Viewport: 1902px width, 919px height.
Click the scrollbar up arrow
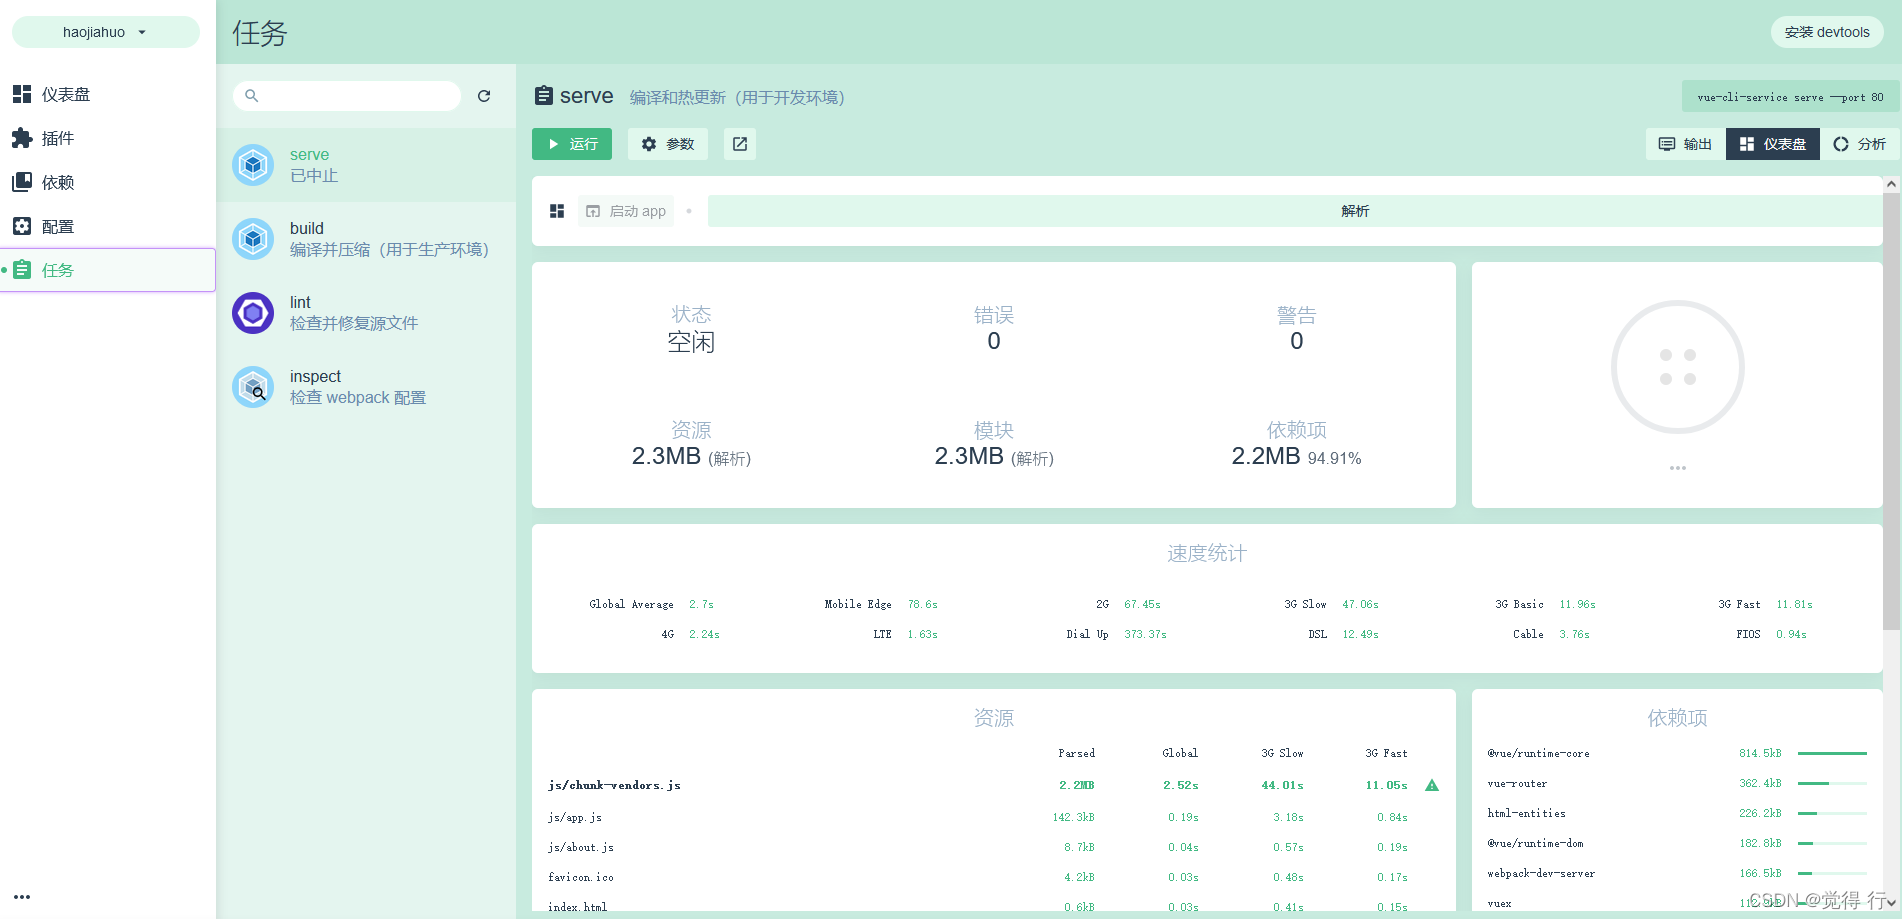point(1891,184)
